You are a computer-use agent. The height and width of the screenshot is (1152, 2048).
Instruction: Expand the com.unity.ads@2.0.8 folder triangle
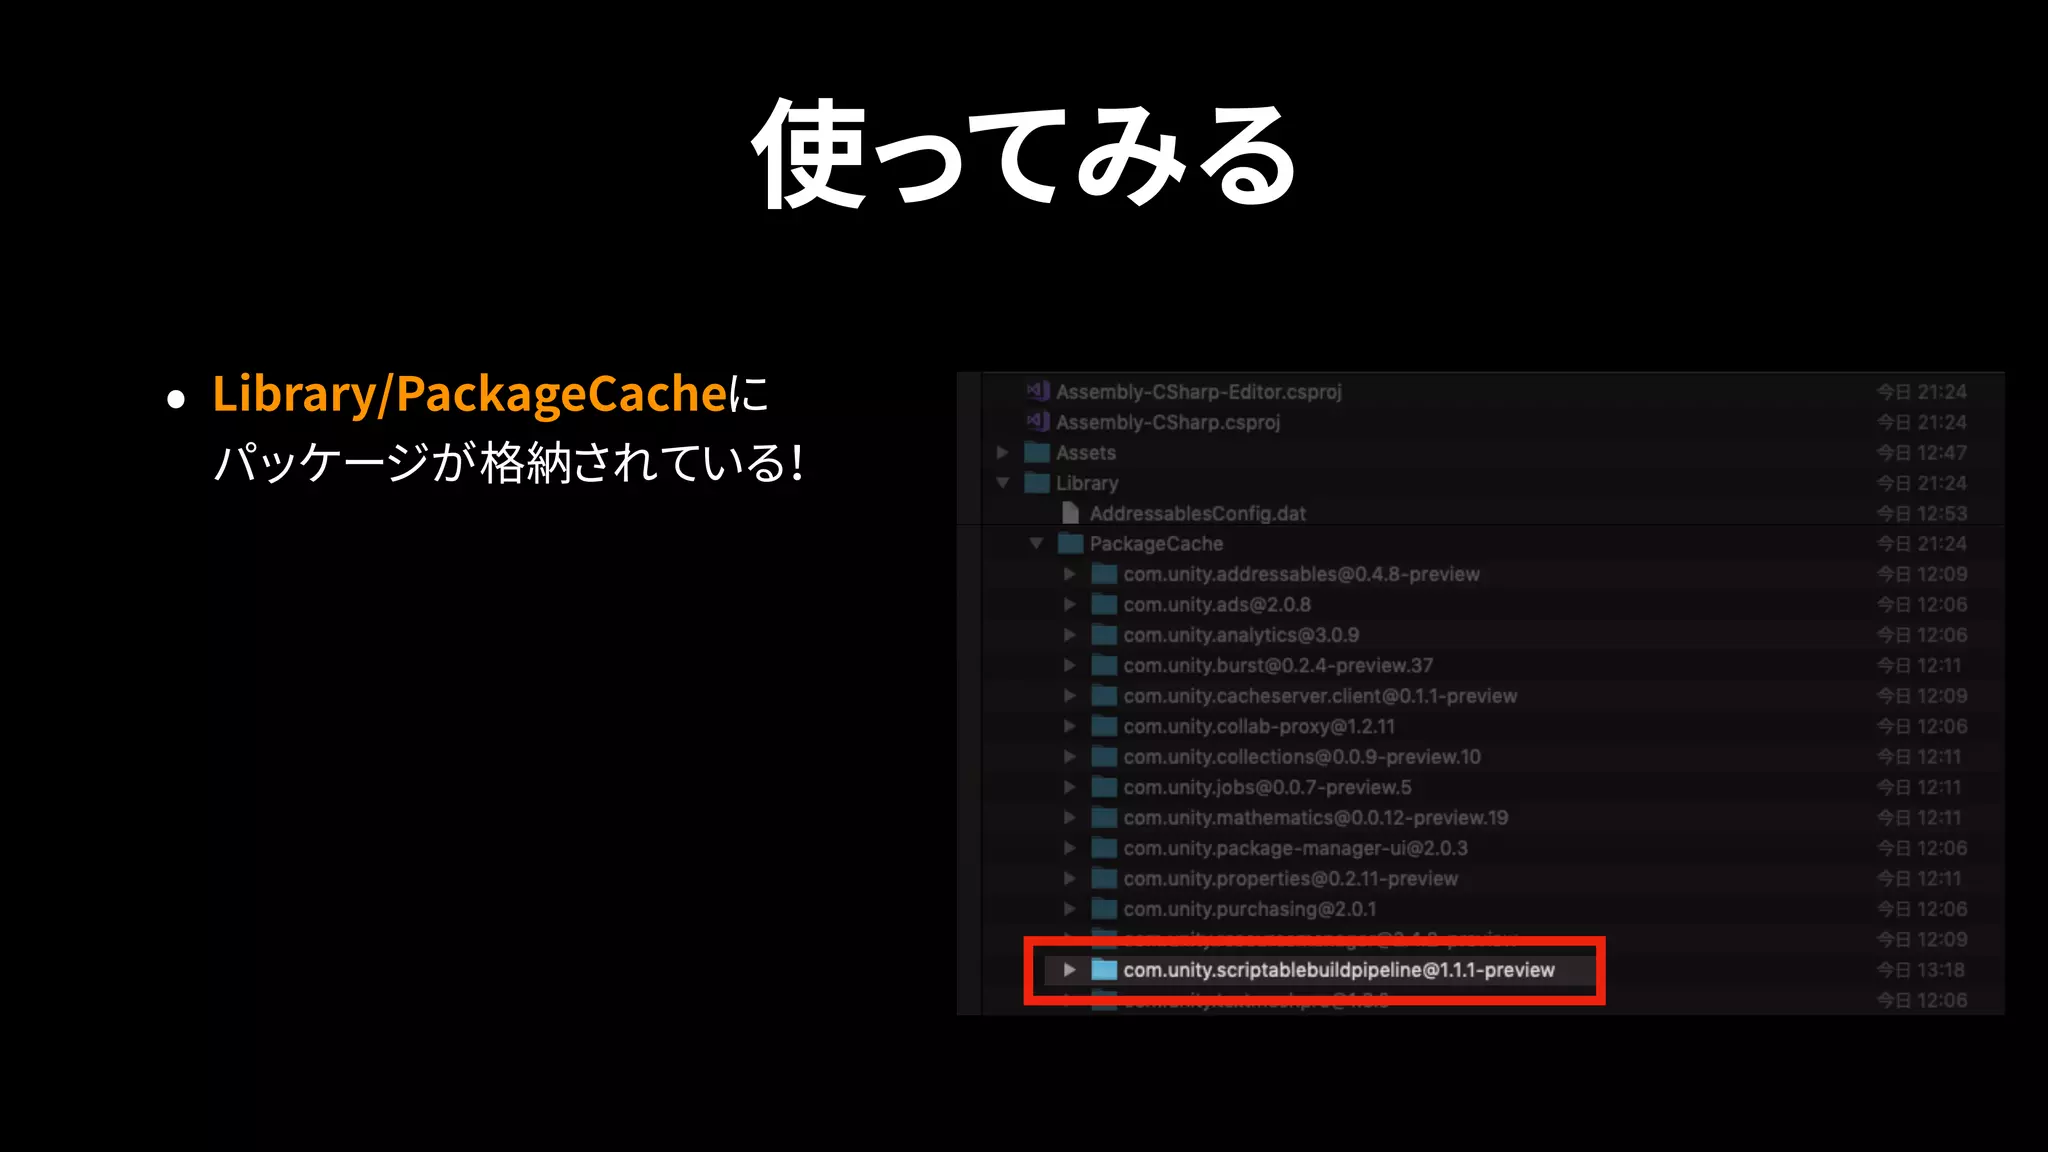click(x=1069, y=605)
